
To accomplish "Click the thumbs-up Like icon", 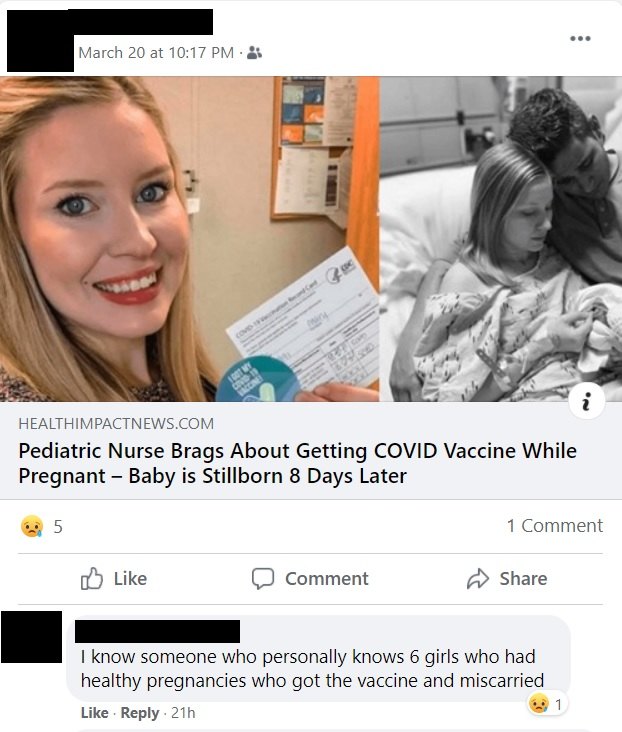I will click(92, 578).
